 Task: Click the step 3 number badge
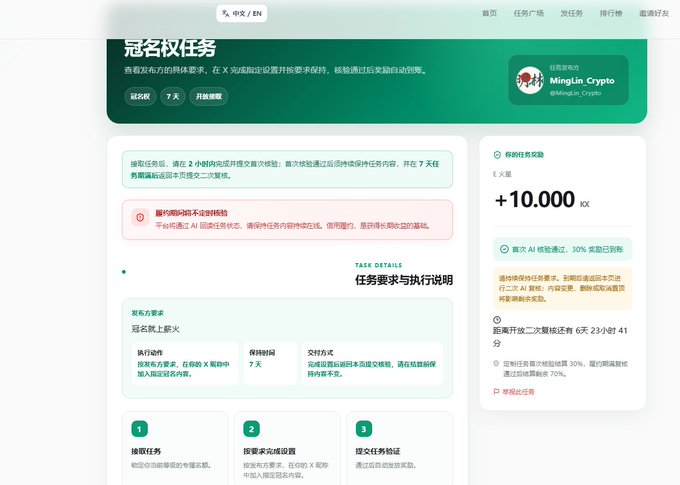(363, 429)
